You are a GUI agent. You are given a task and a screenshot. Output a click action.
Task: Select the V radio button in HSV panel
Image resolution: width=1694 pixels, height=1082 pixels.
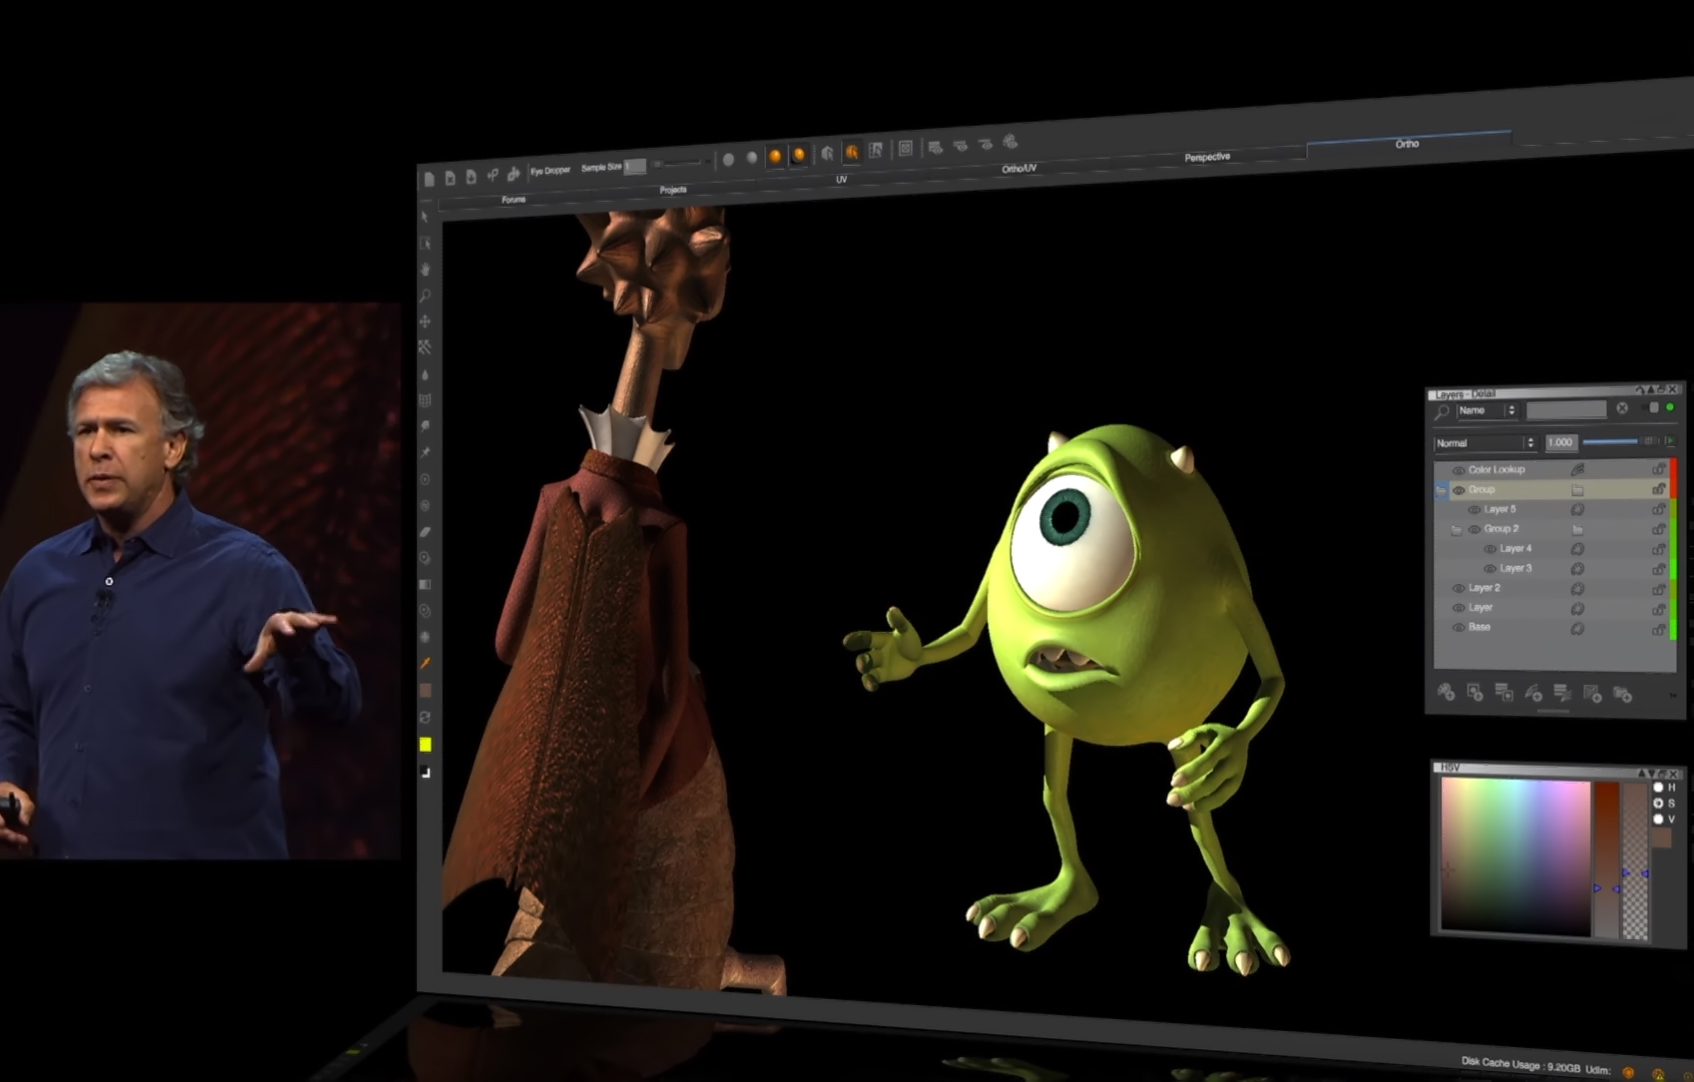pos(1658,819)
